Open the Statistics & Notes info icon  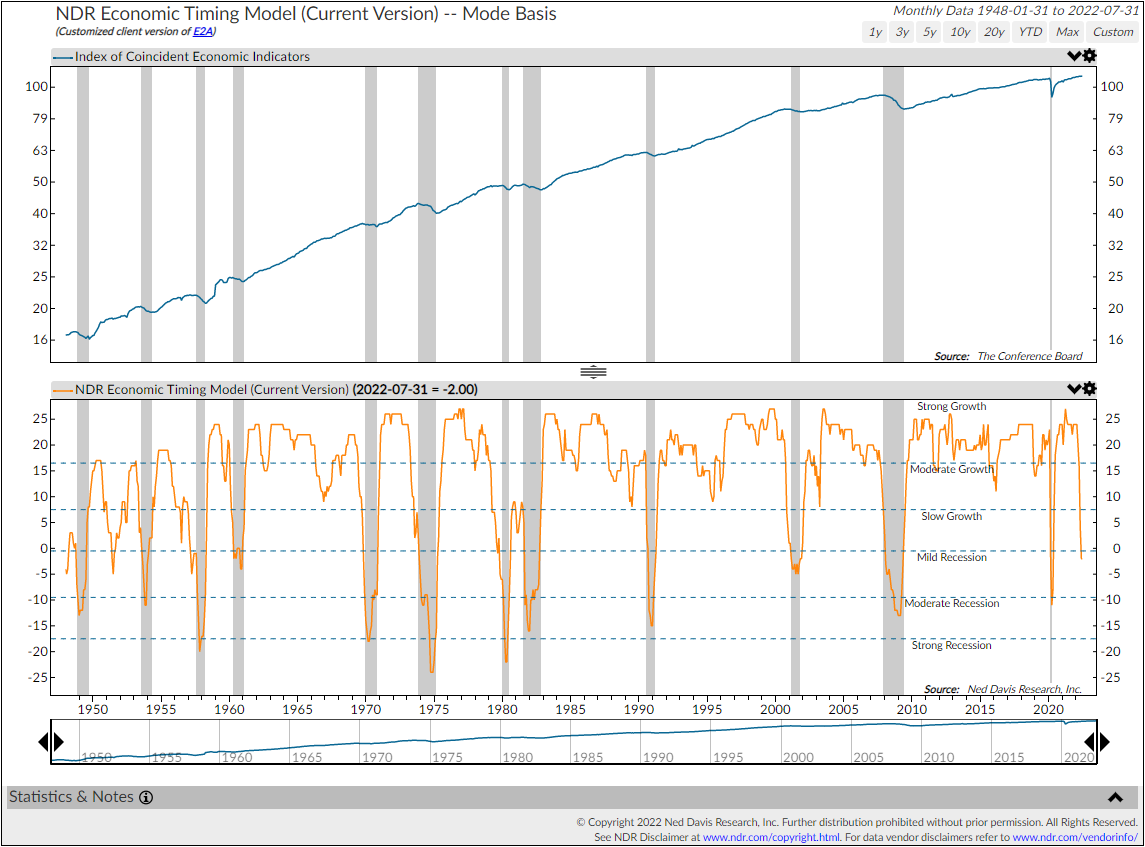[146, 797]
